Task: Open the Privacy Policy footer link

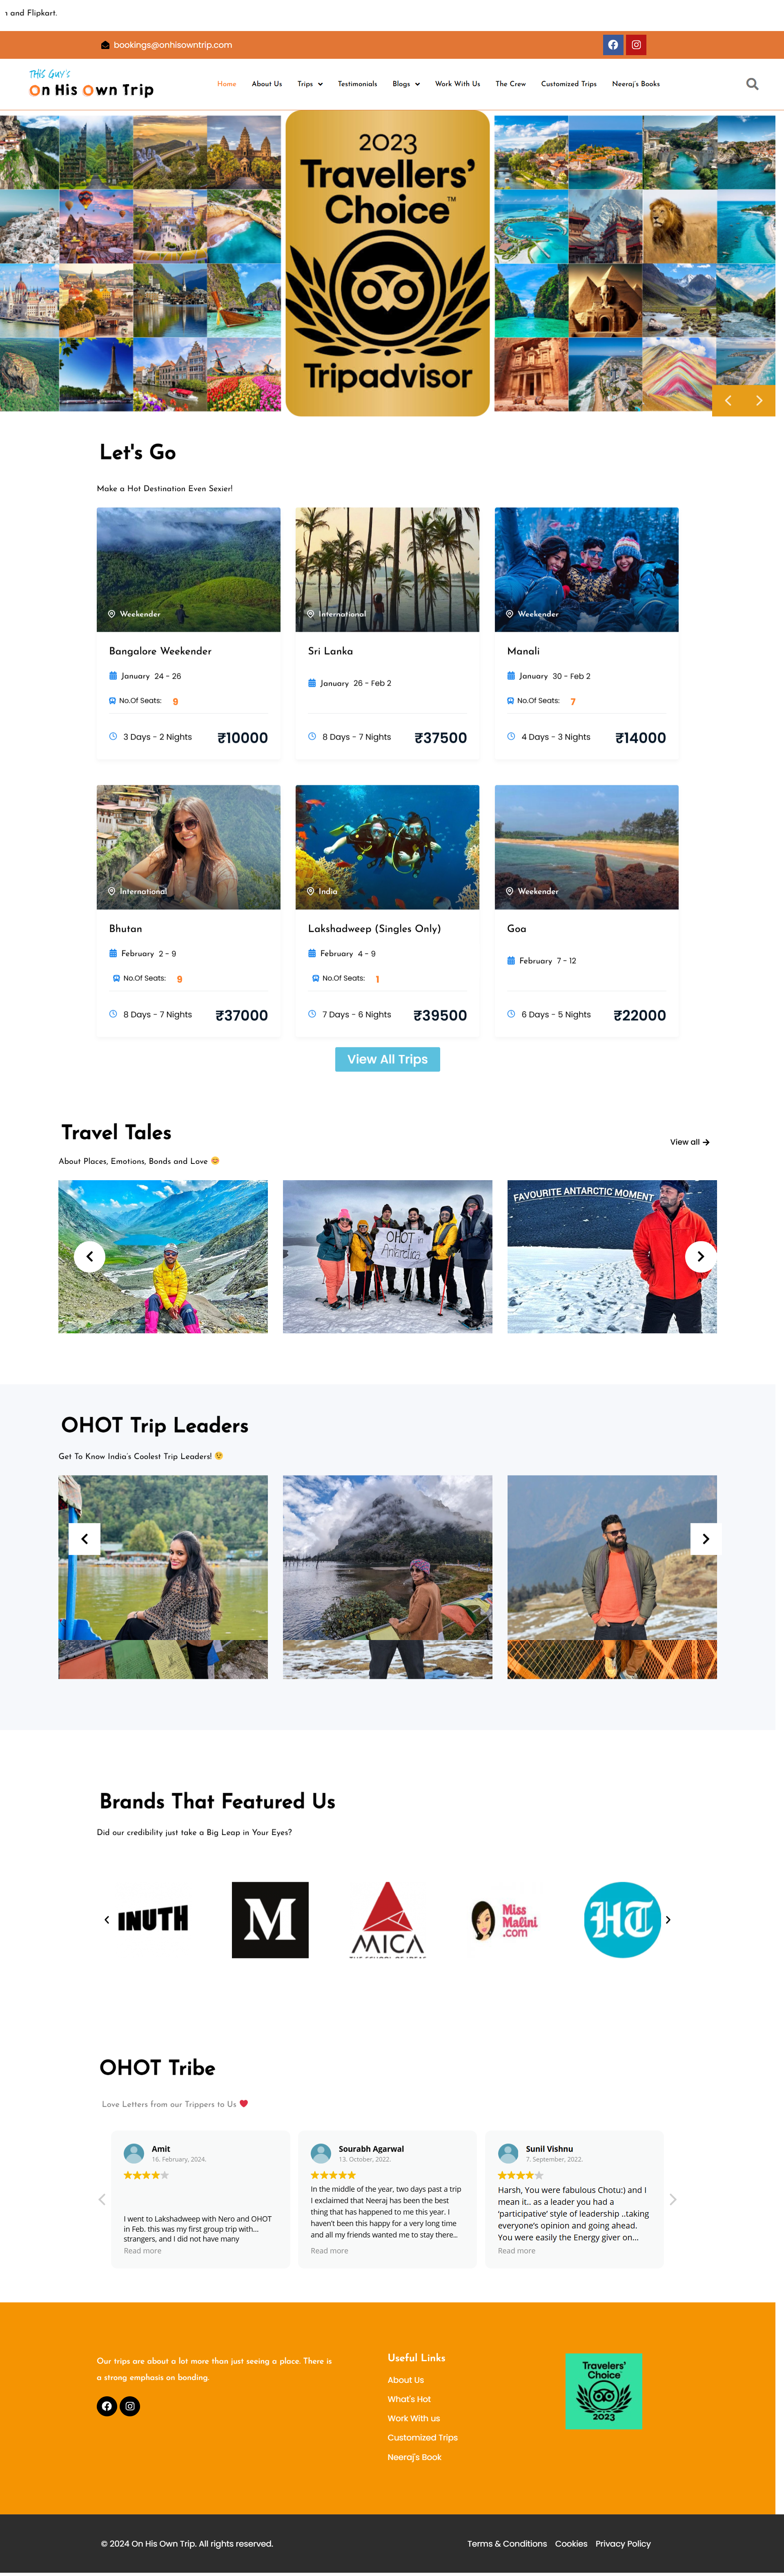Action: (x=623, y=2543)
